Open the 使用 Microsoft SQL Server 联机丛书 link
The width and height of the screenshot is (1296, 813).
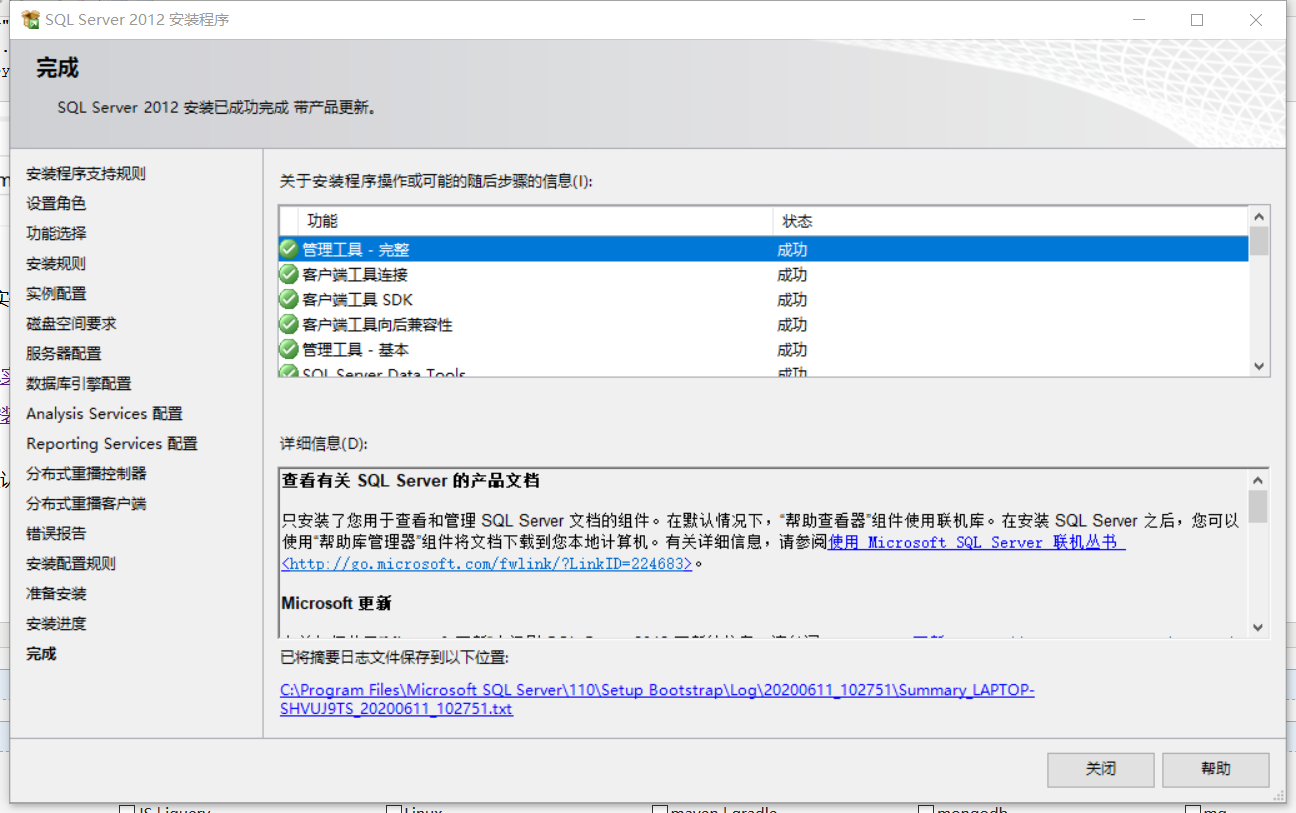pos(977,542)
